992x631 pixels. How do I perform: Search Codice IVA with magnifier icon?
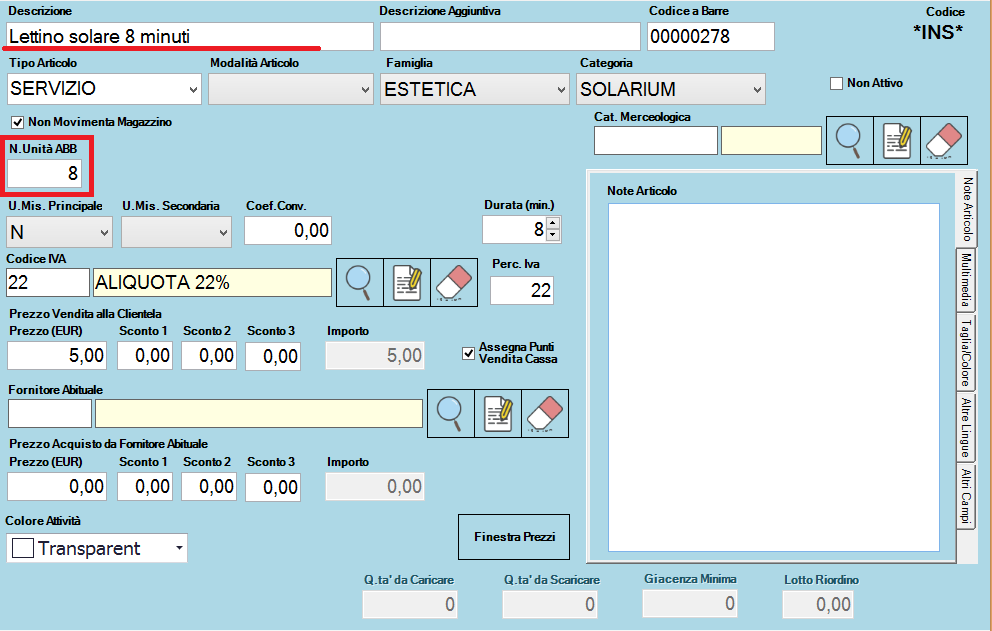click(359, 282)
